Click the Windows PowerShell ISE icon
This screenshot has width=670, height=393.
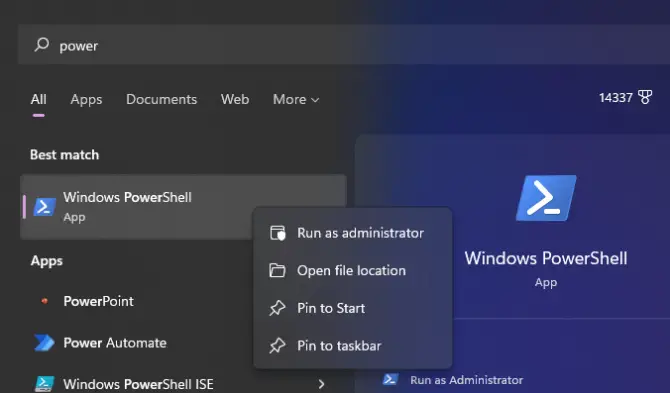pyautogui.click(x=44, y=384)
